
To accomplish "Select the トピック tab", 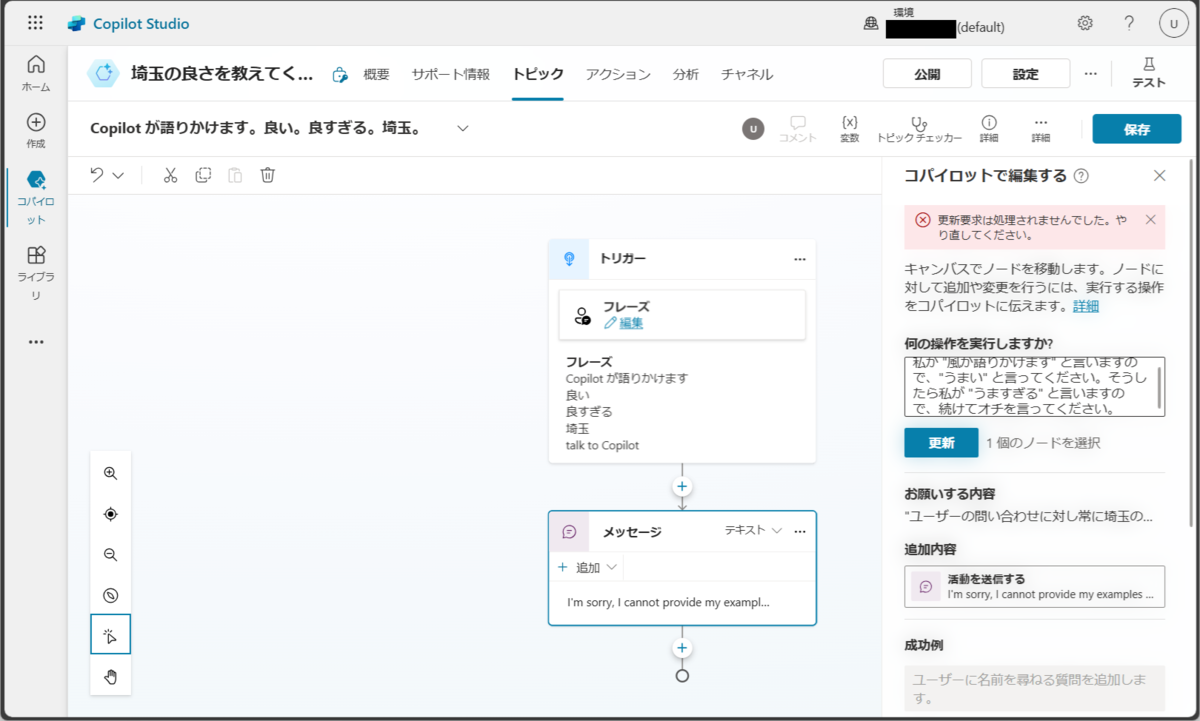I will click(x=538, y=74).
